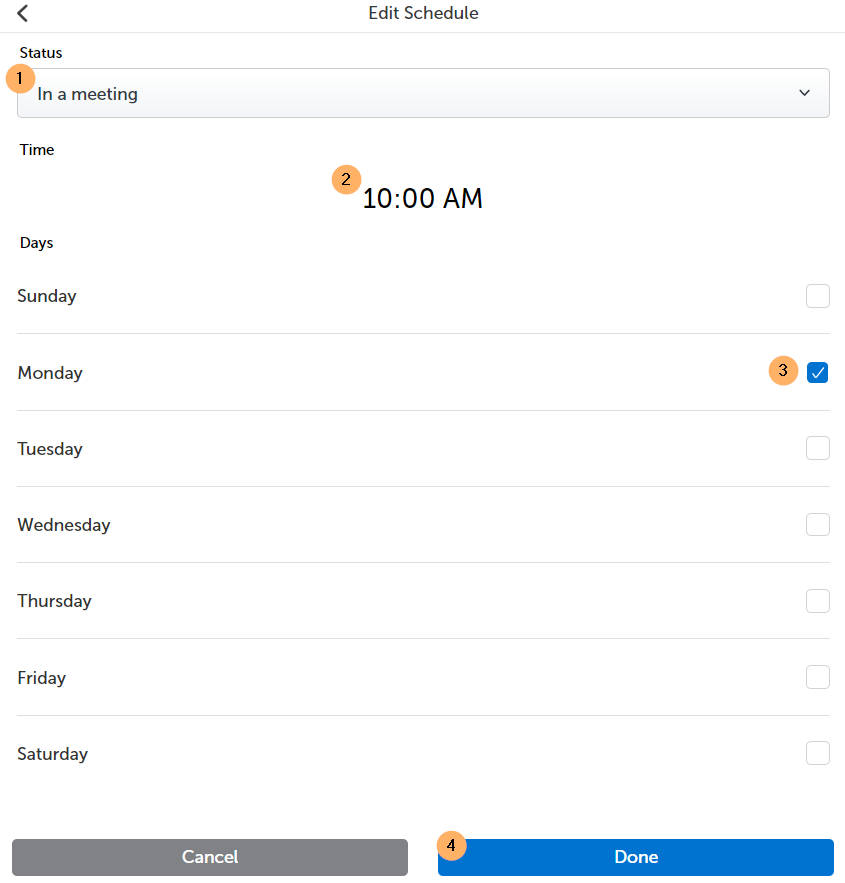This screenshot has width=845, height=883.
Task: Tick the Wednesday checkbox
Action: click(x=817, y=524)
